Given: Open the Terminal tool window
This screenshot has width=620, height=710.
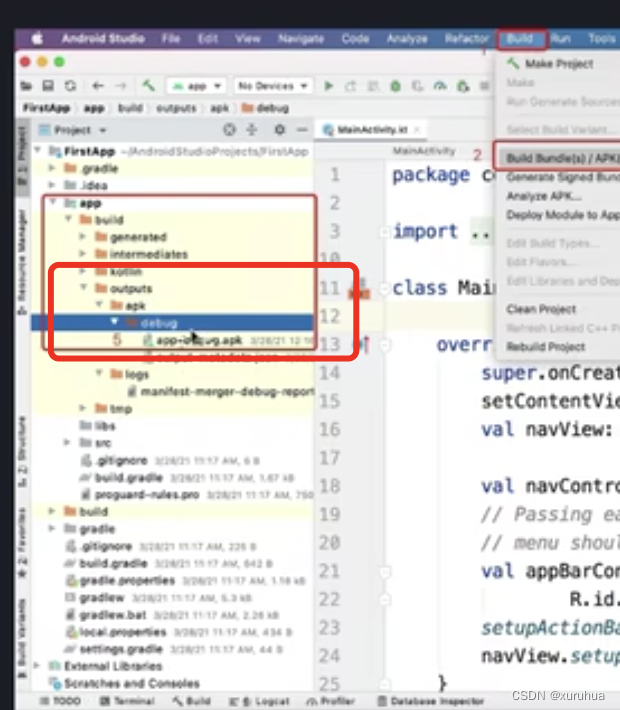Looking at the screenshot, I should coord(127,701).
